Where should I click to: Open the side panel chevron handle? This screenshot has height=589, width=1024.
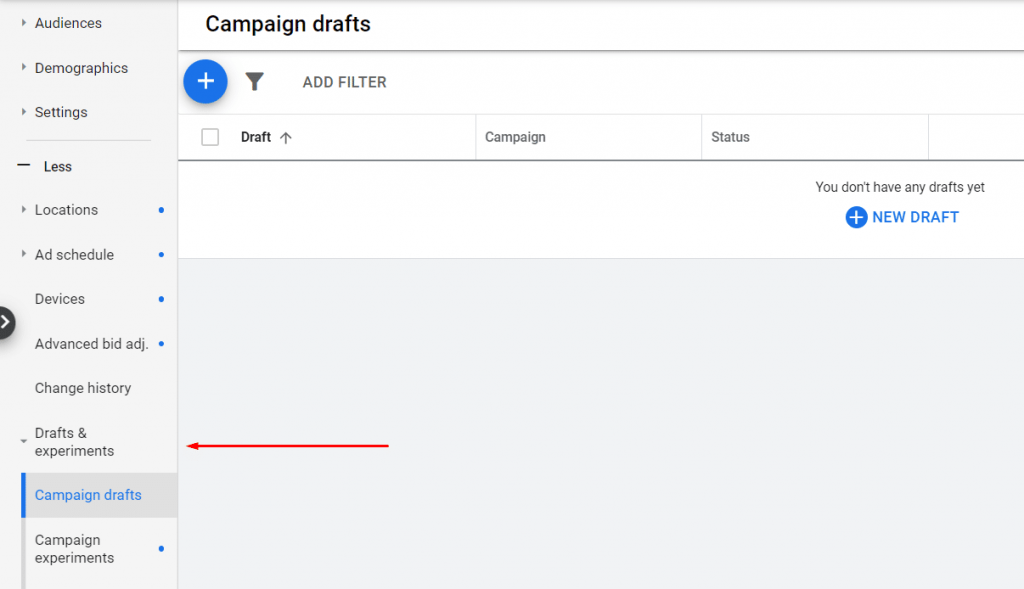tap(6, 322)
